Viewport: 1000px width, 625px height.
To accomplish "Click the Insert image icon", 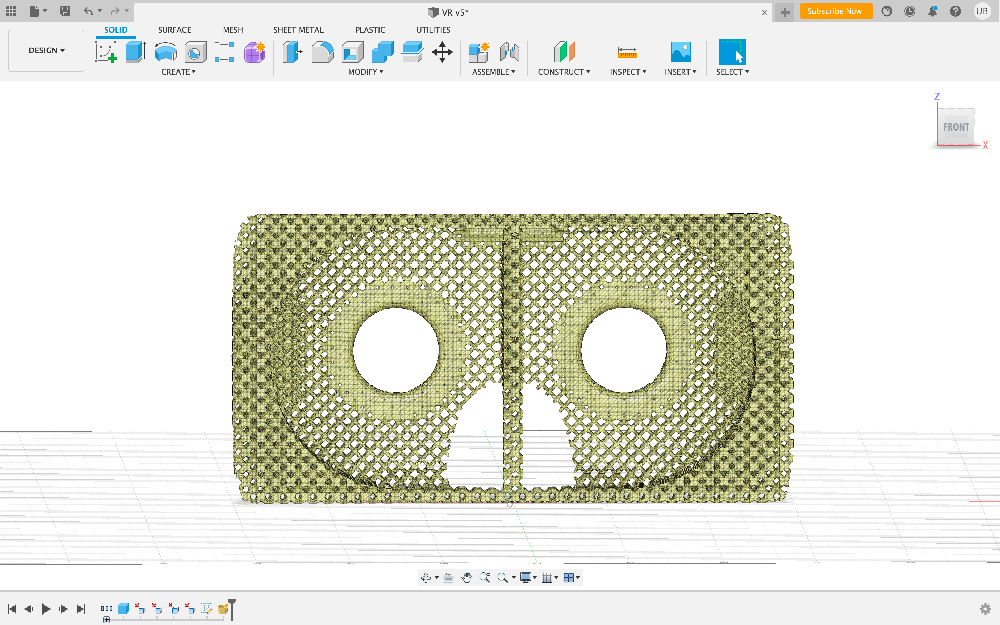I will click(x=680, y=52).
